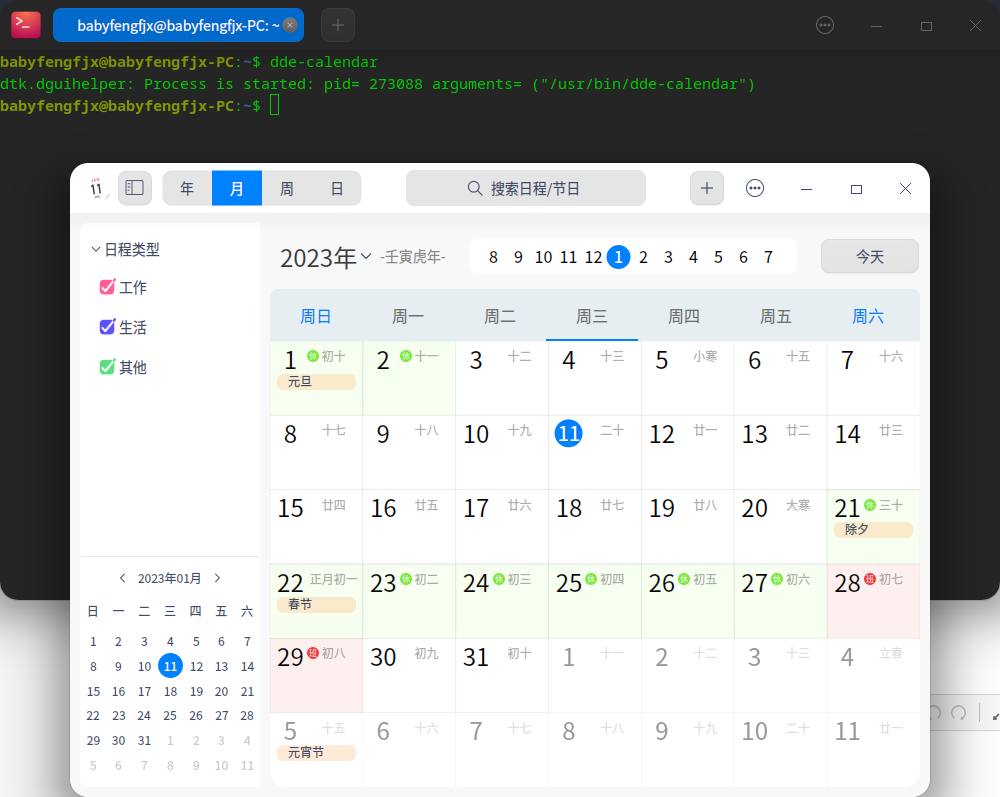The image size is (1000, 797).
Task: Open new terminal tab with plus icon
Action: pos(338,25)
